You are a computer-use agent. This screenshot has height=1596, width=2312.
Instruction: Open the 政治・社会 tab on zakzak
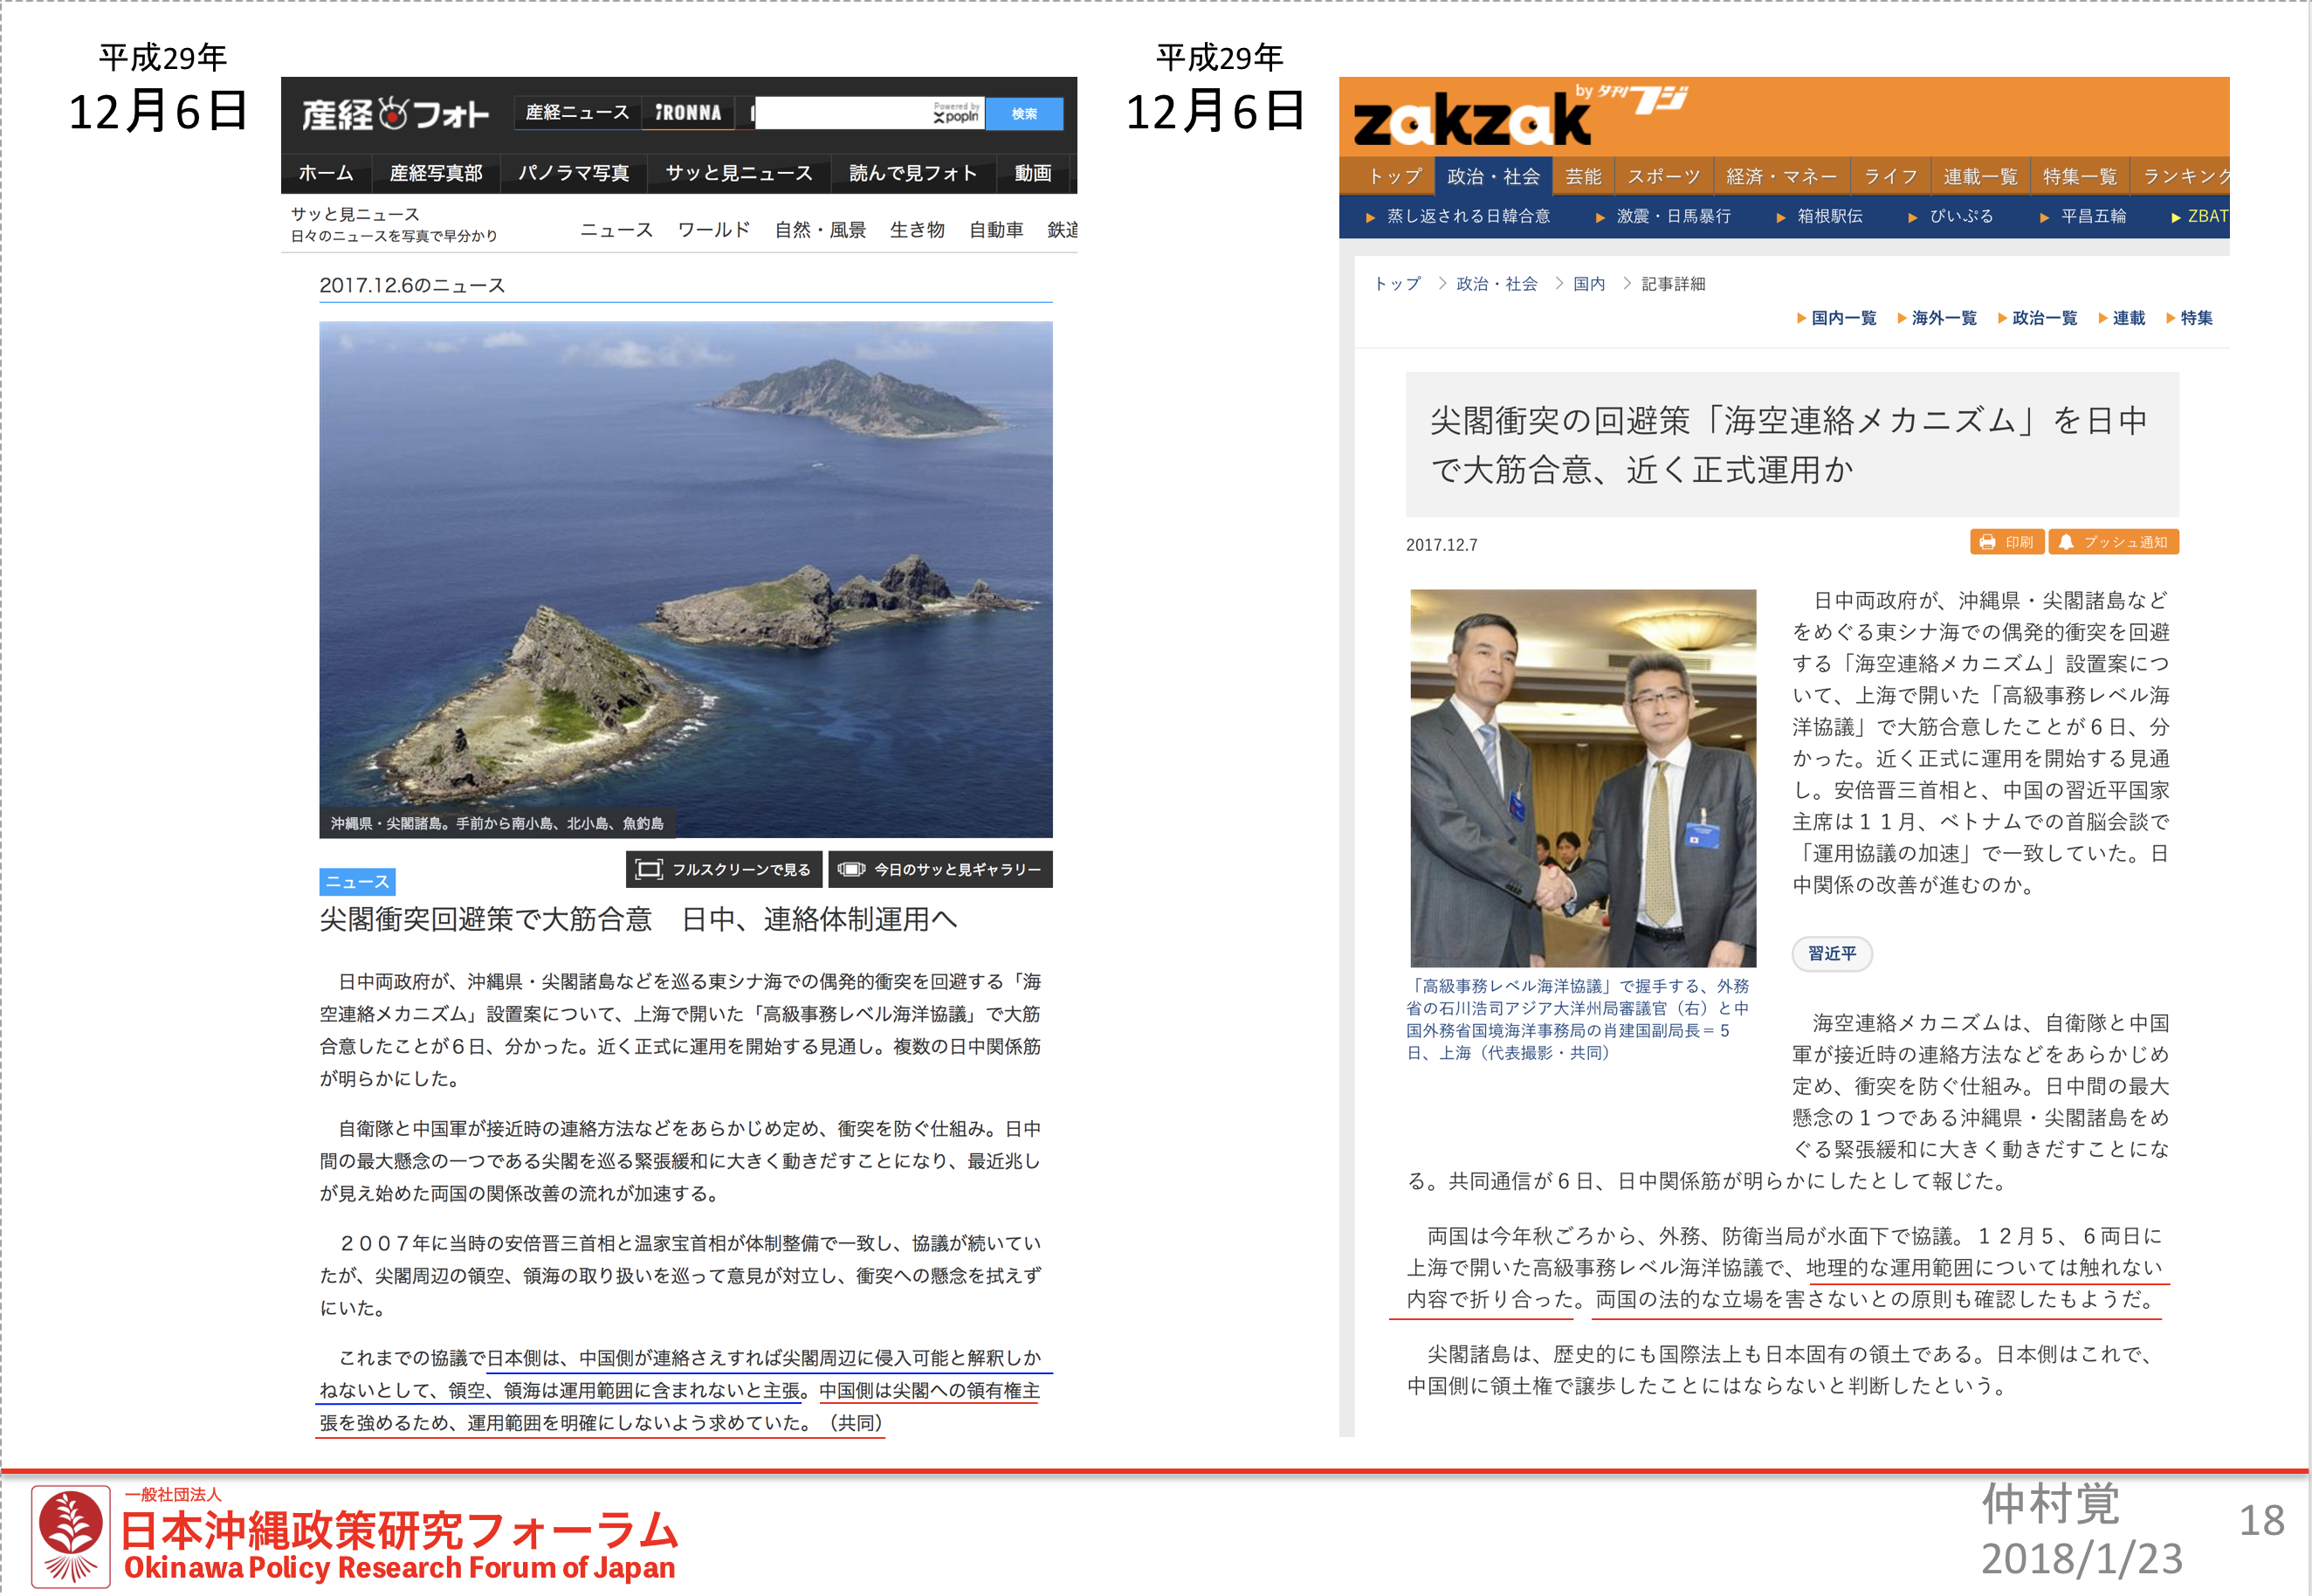1493,176
